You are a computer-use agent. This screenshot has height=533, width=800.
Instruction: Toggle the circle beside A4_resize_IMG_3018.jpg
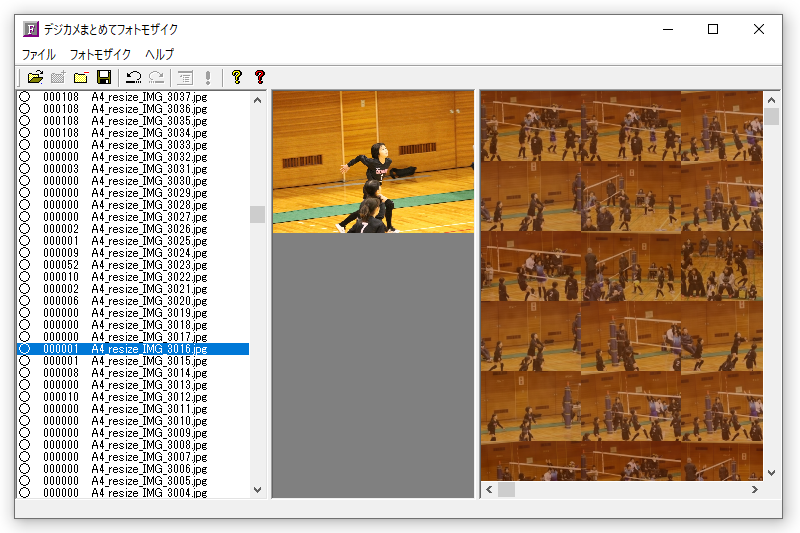point(24,324)
